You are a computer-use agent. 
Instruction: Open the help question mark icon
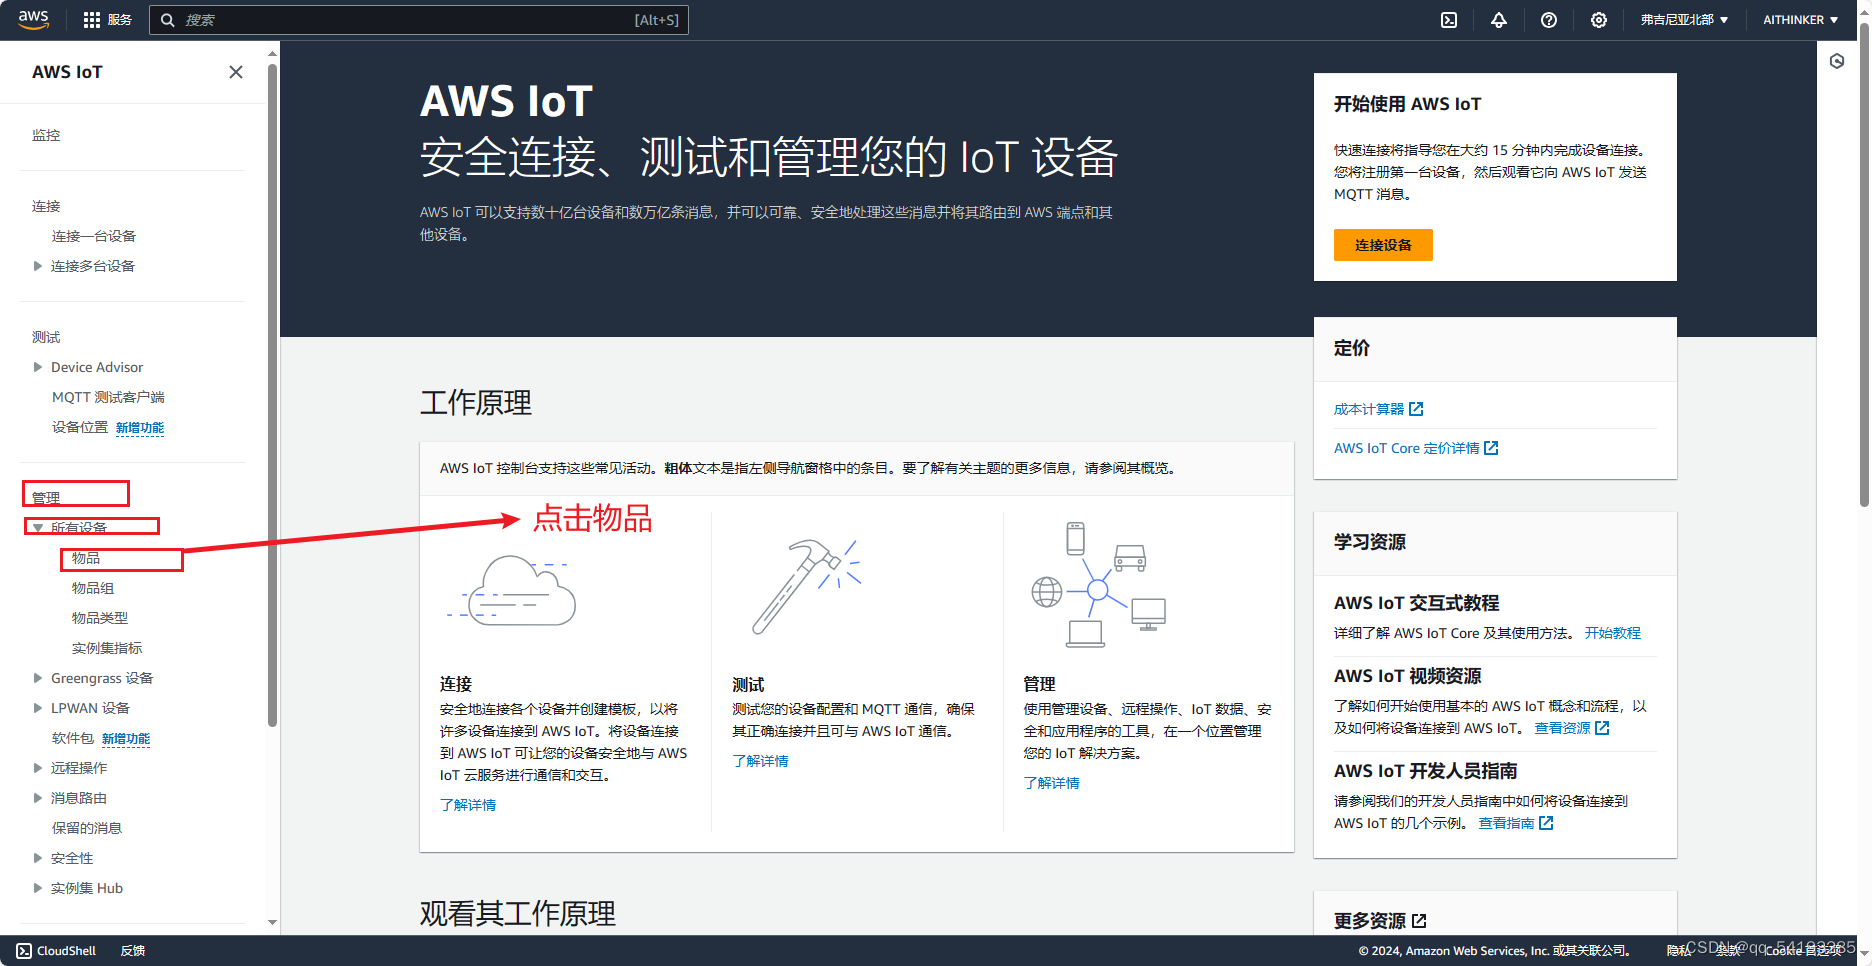1549,20
